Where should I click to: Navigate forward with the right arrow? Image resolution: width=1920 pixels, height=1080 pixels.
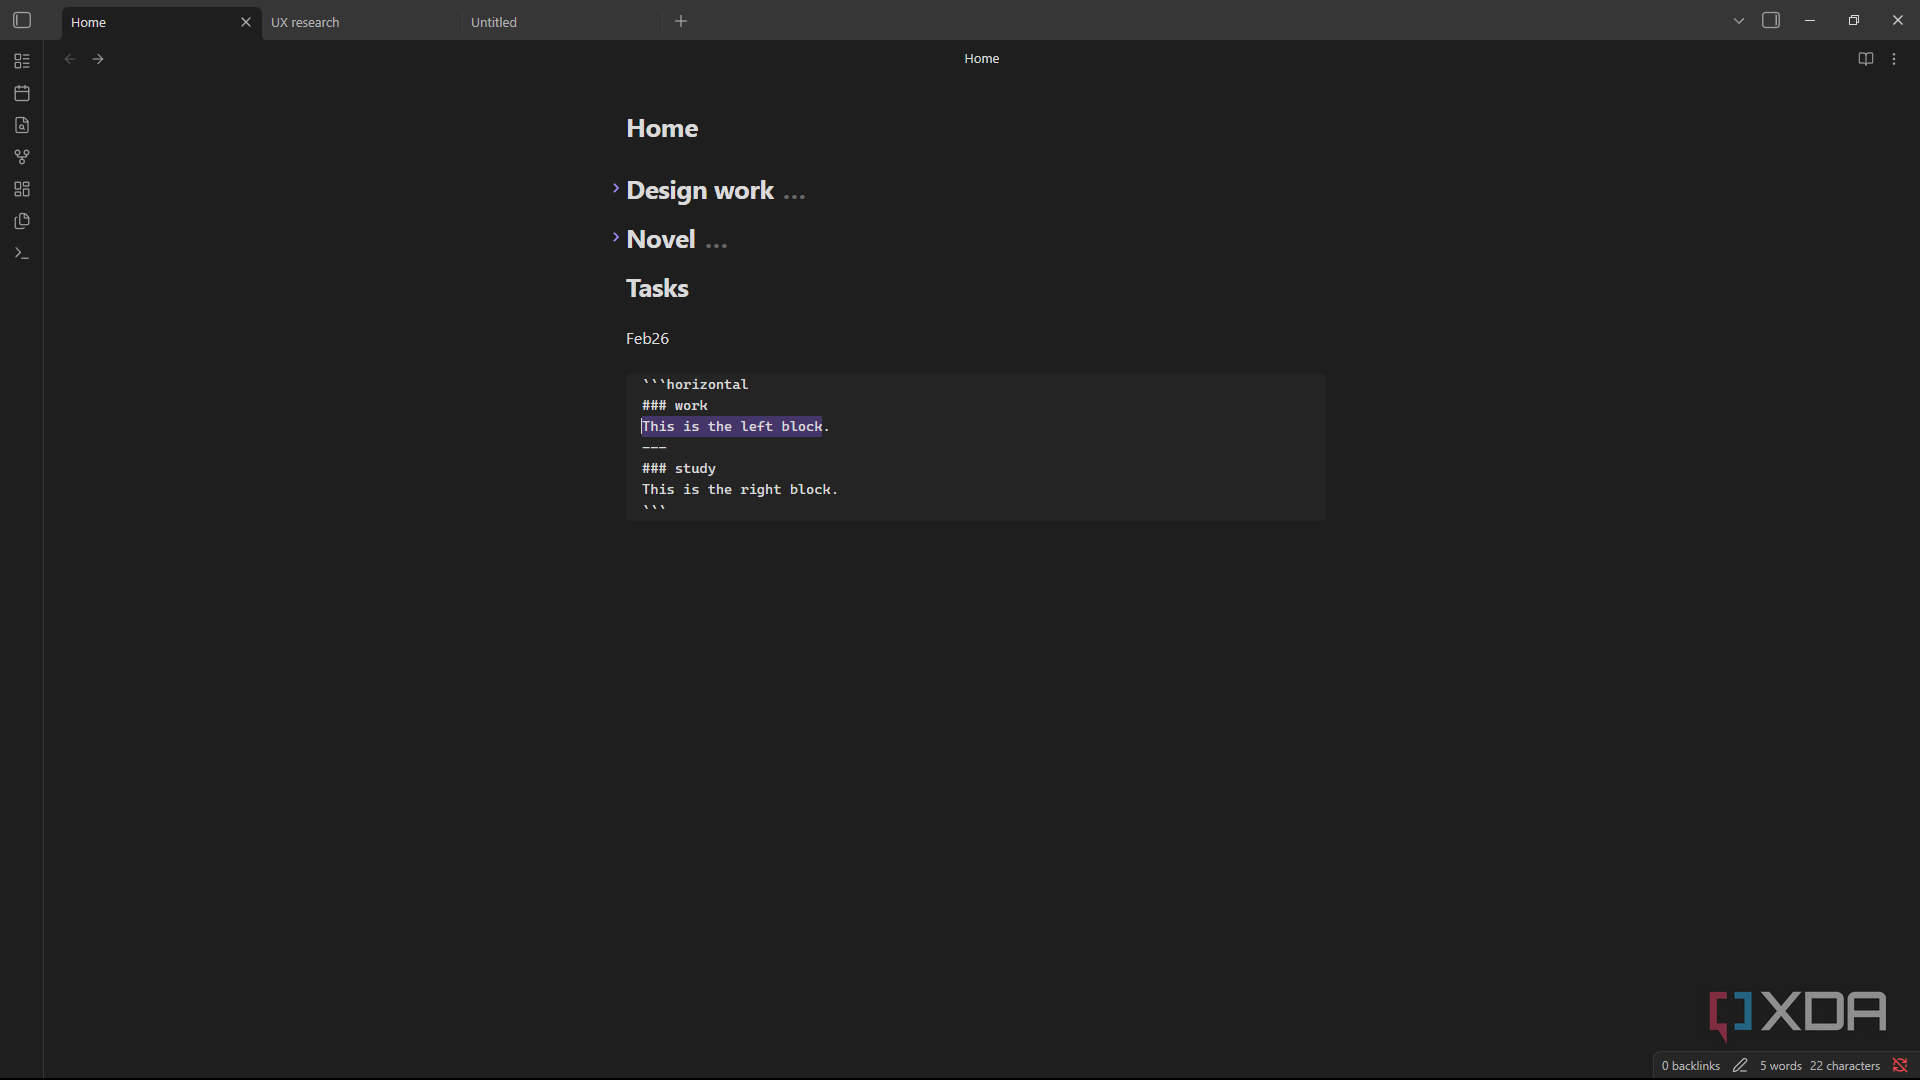tap(98, 59)
